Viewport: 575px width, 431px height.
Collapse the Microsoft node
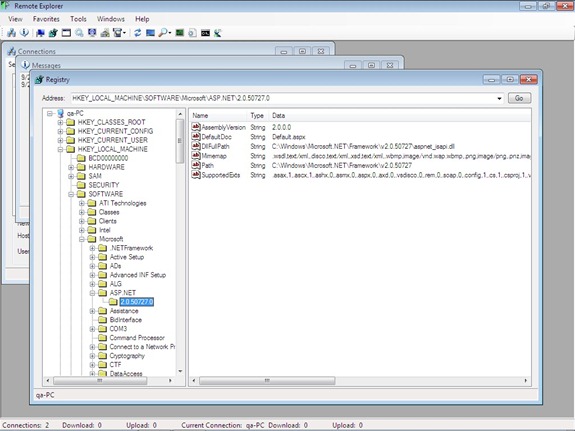82,239
